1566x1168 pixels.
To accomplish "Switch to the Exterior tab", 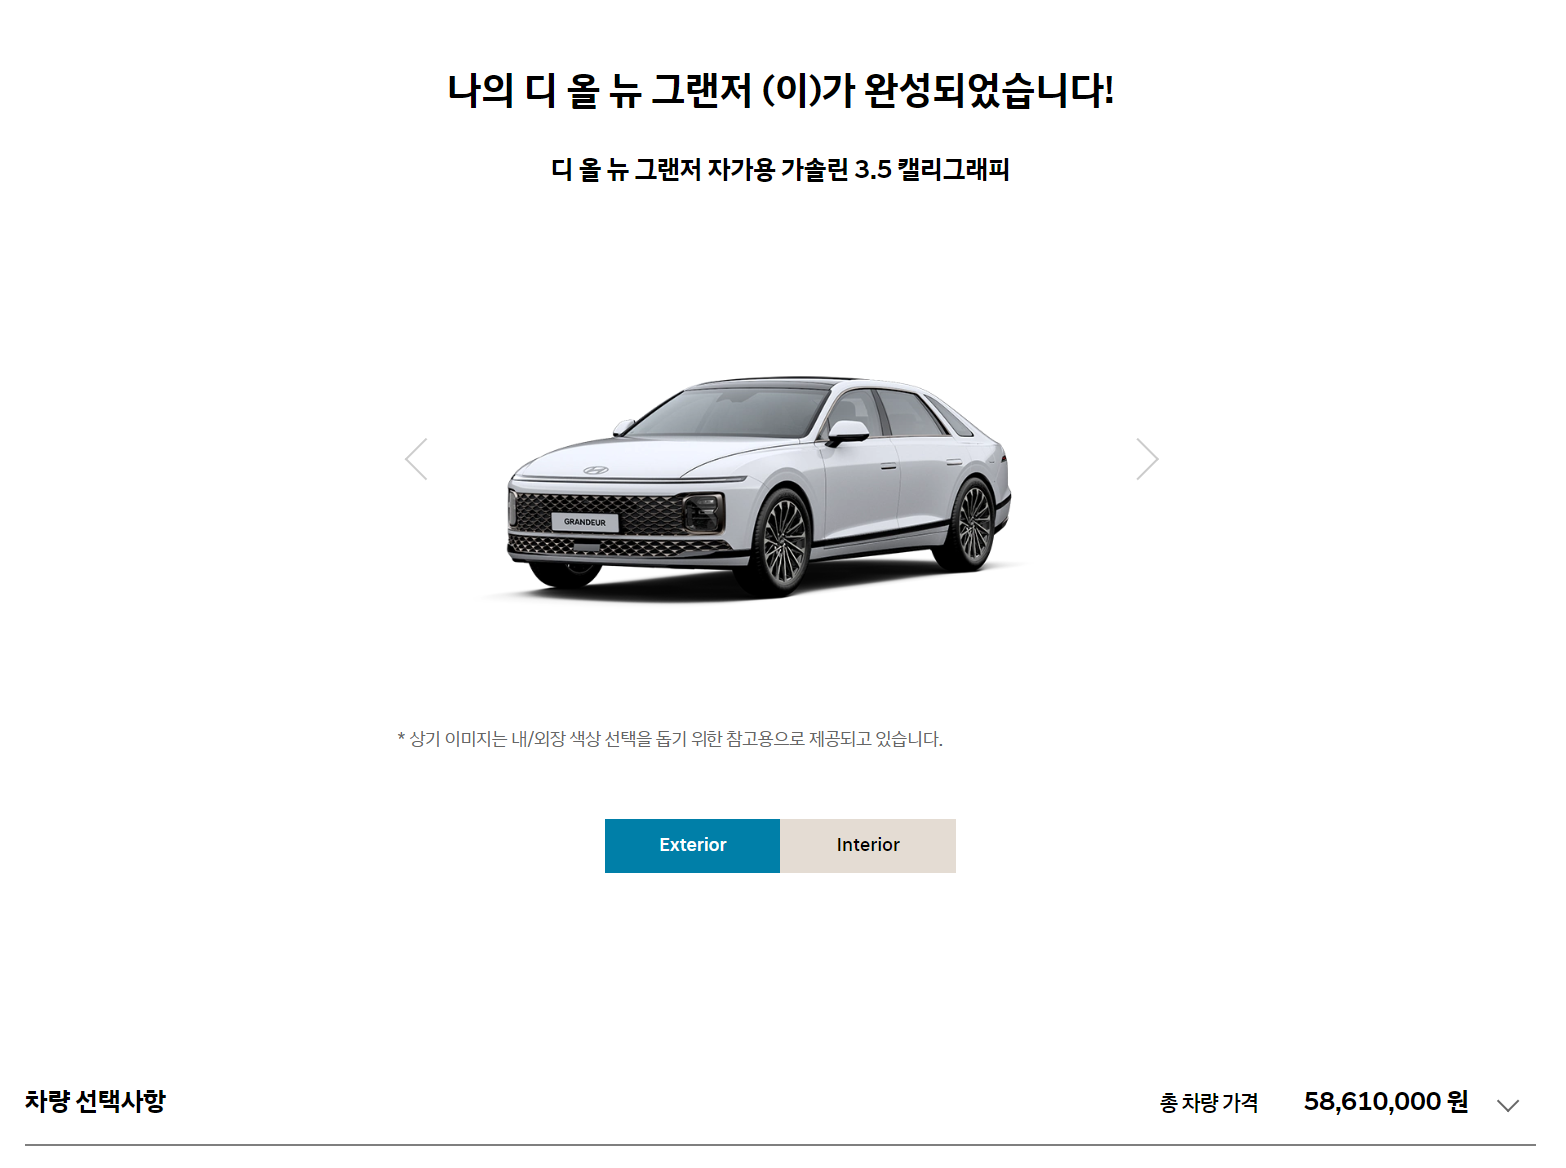I will (x=692, y=846).
